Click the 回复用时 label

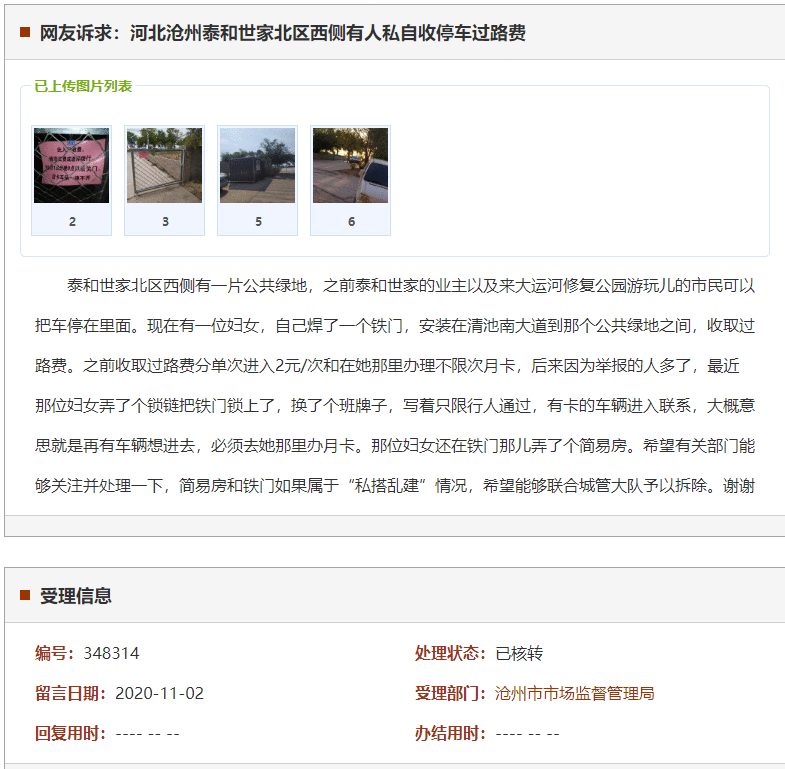[71, 733]
